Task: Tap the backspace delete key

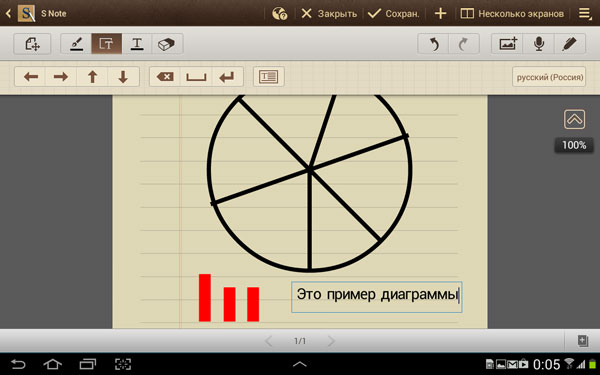Action: point(165,77)
